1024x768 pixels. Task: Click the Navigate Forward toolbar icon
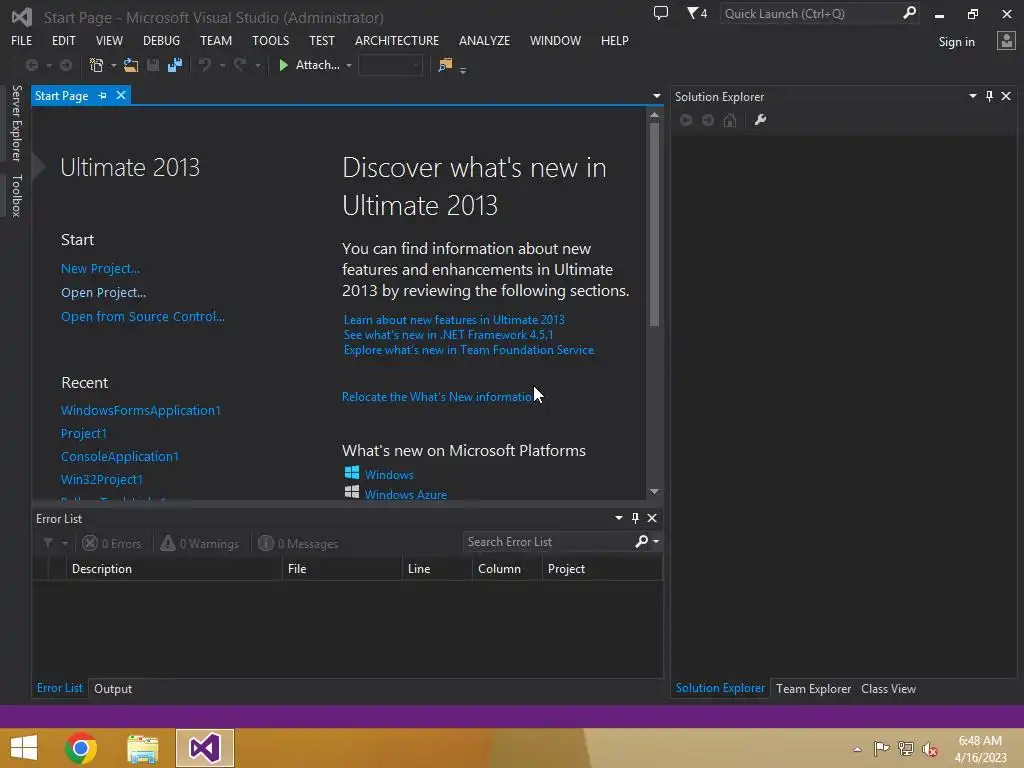[66, 65]
